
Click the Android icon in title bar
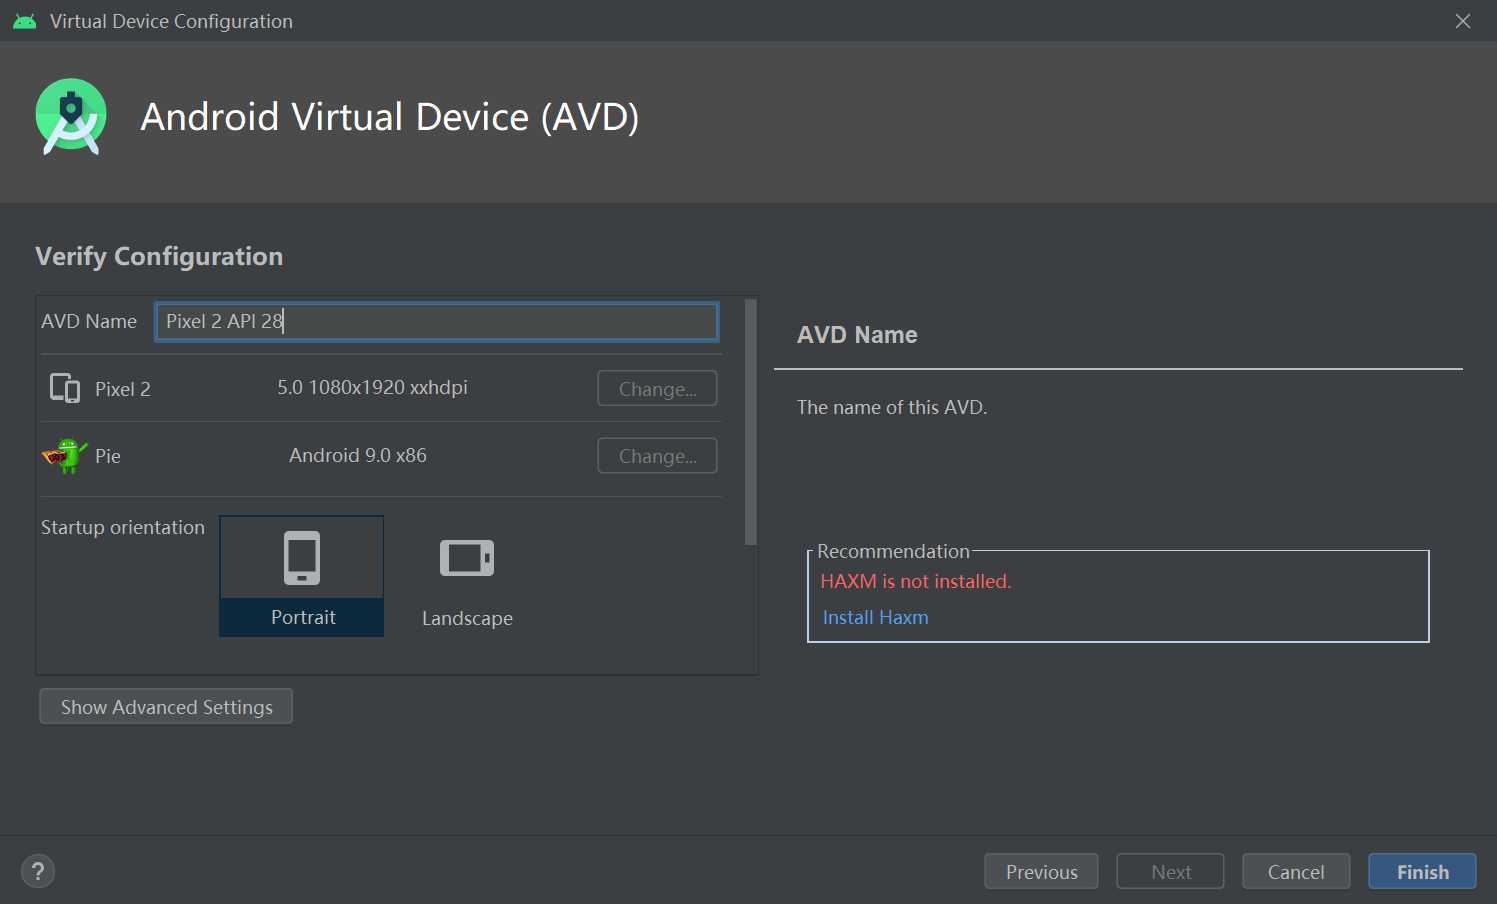click(25, 21)
